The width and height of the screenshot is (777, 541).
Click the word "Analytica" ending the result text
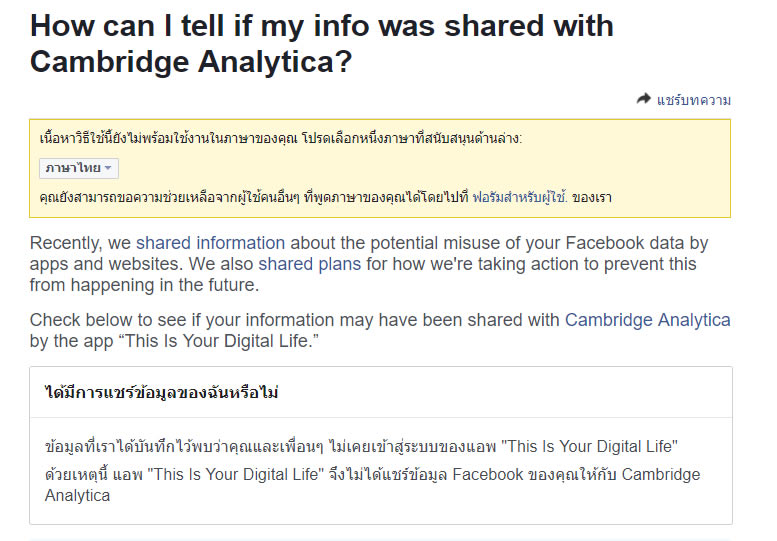coord(78,495)
